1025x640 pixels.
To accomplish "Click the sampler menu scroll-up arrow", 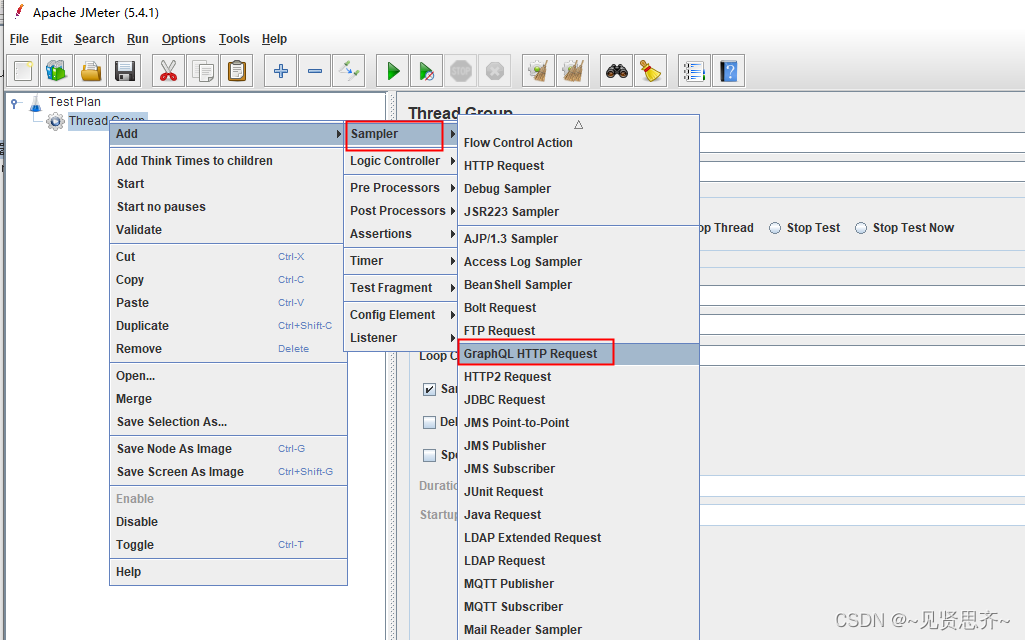I will (x=578, y=124).
